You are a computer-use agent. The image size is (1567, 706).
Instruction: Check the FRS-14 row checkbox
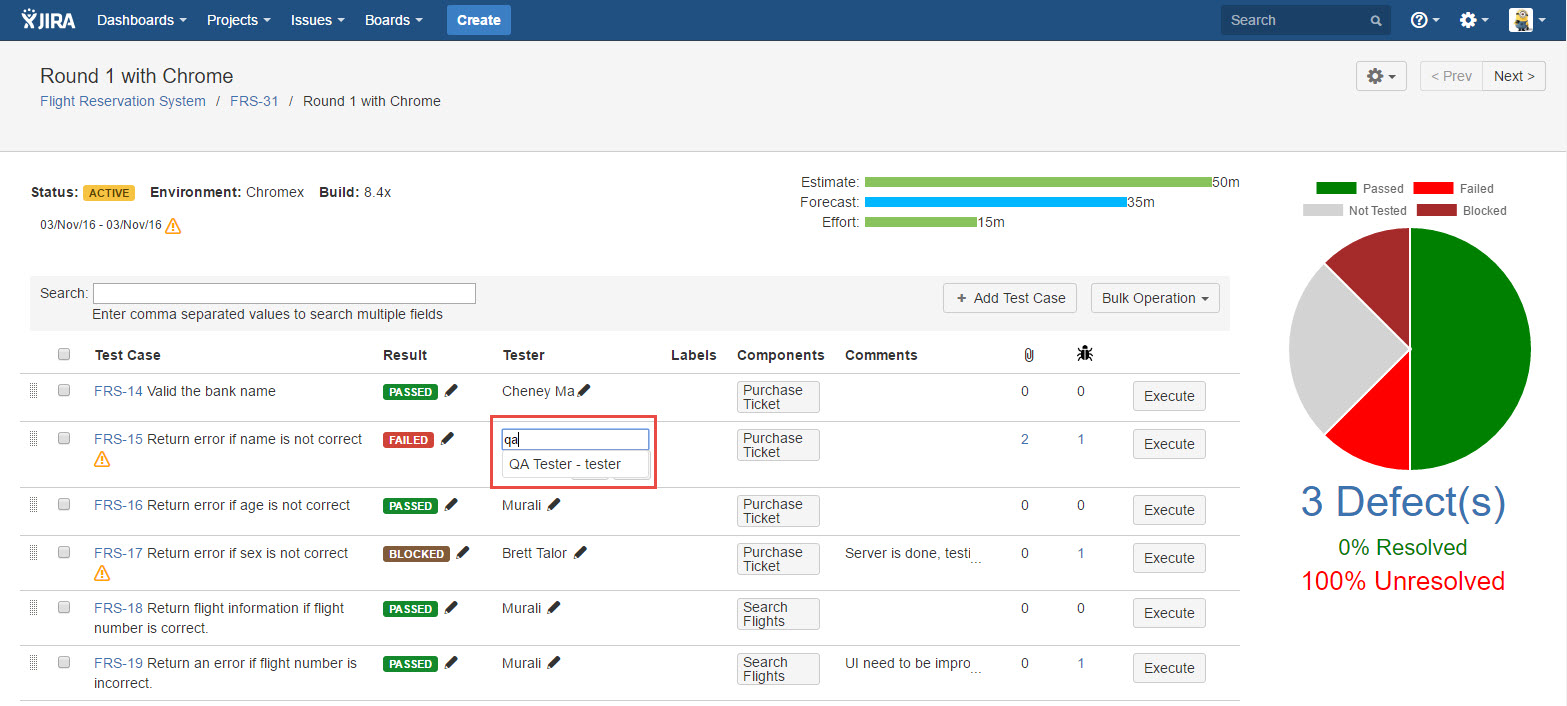click(x=64, y=391)
